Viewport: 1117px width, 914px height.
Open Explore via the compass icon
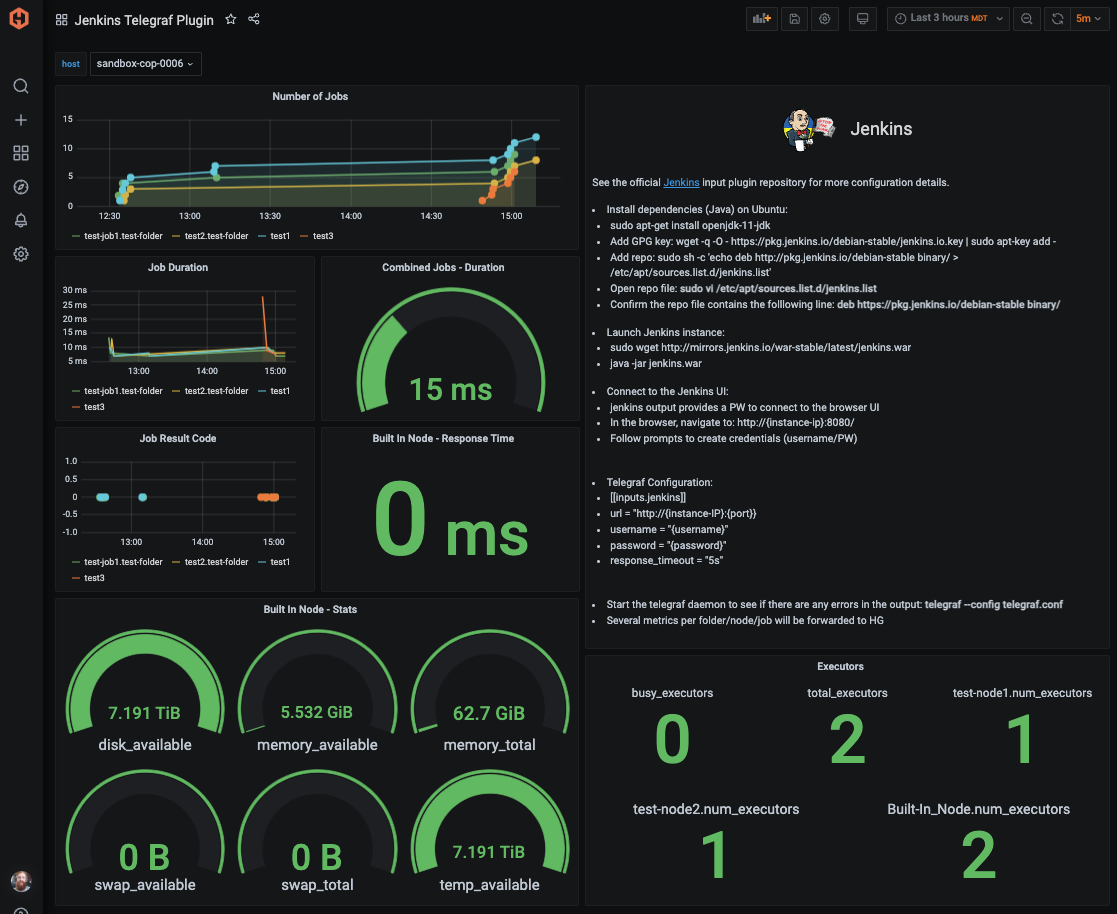[21, 187]
